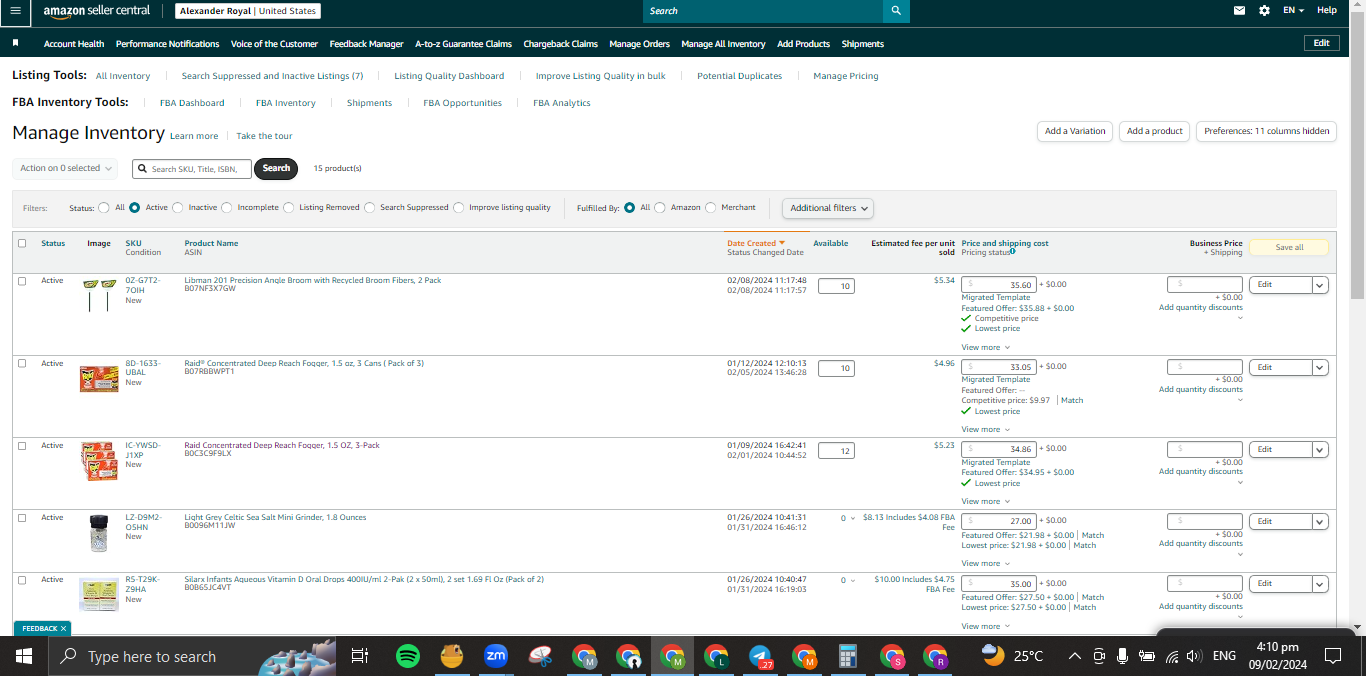Open Performance Notifications in the top menu
Screen dimensions: 1366x676
[x=167, y=44]
